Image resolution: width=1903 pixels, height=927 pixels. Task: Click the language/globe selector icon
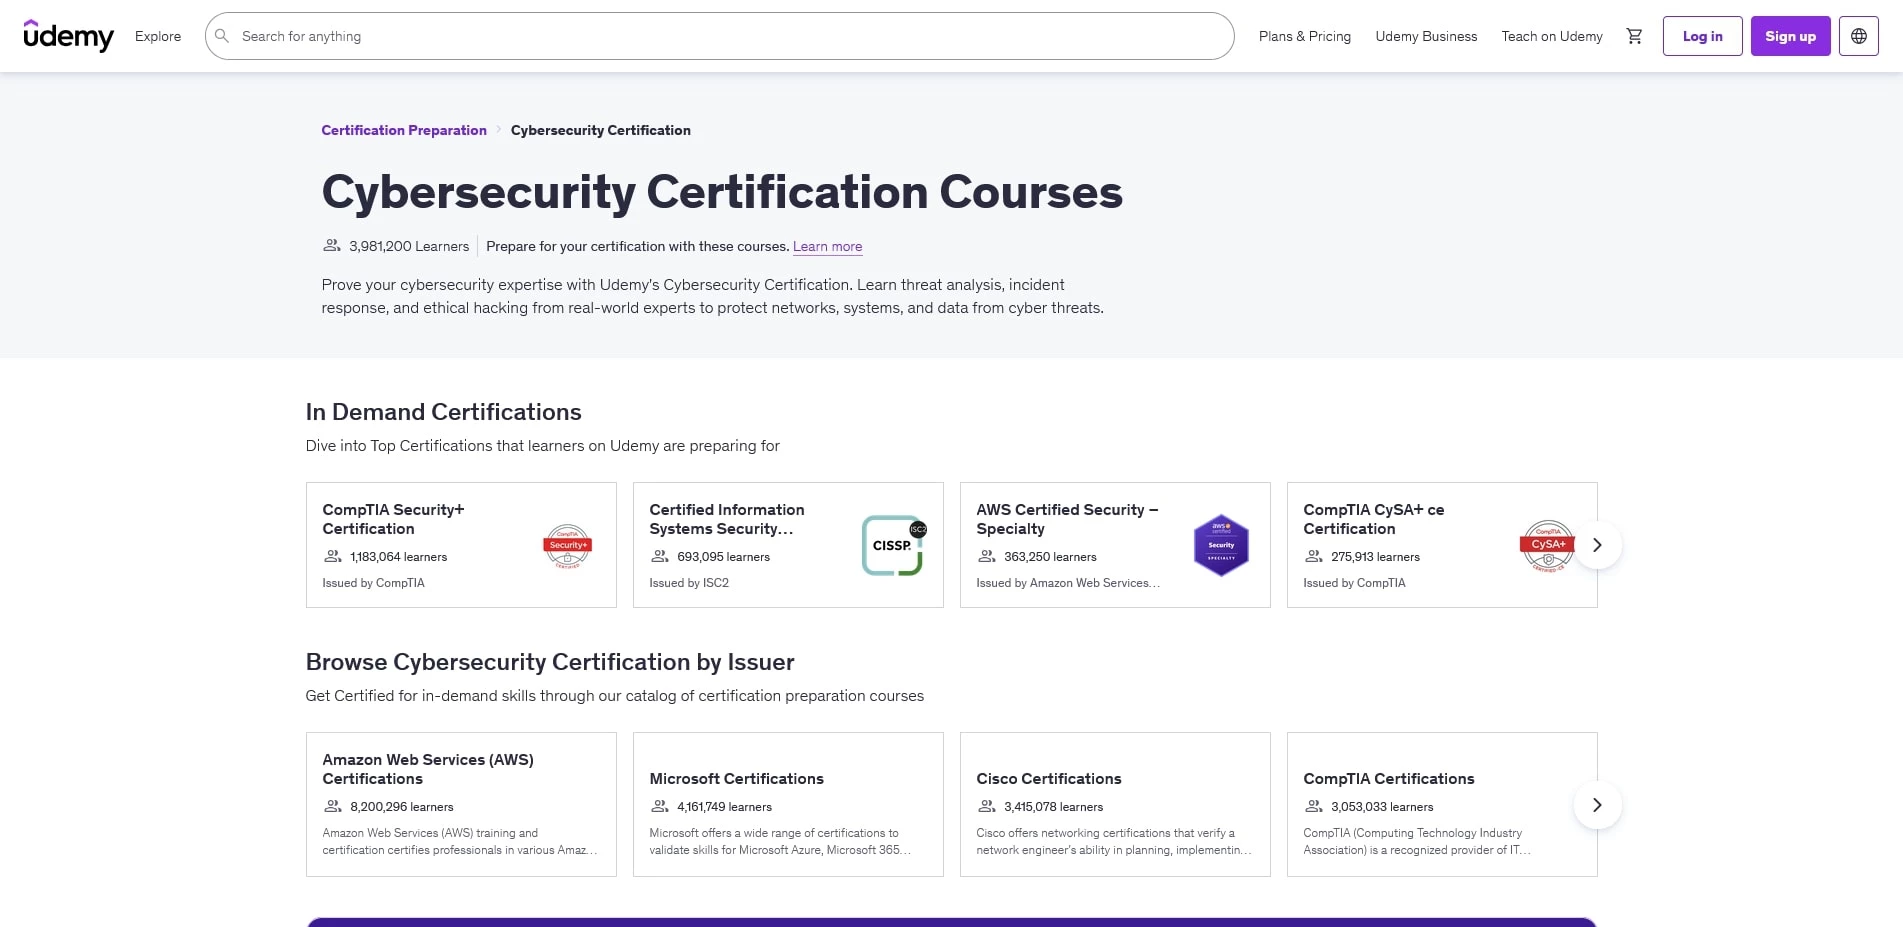pos(1858,36)
